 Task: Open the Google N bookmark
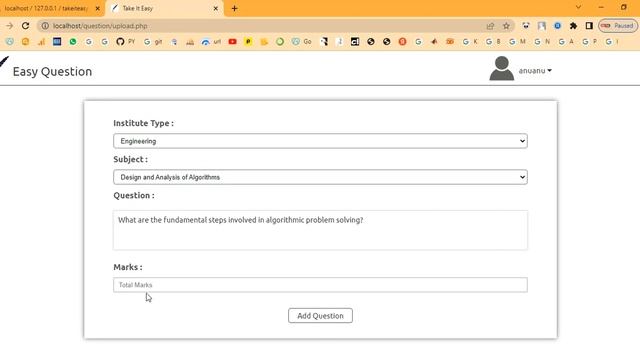(542, 42)
